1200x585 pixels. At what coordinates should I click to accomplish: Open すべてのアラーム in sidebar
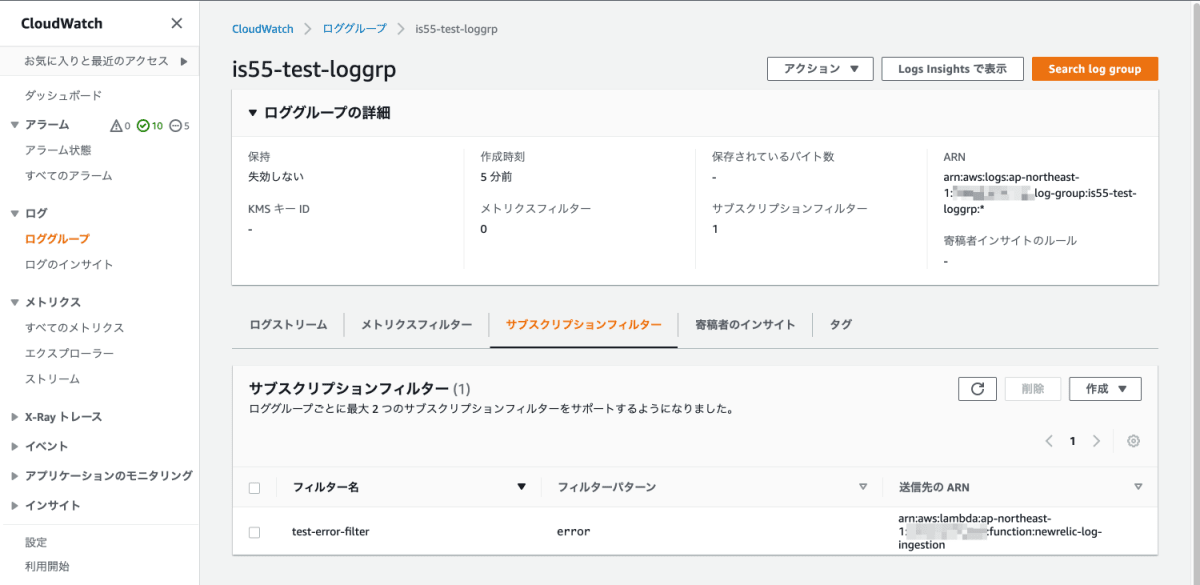[69, 176]
